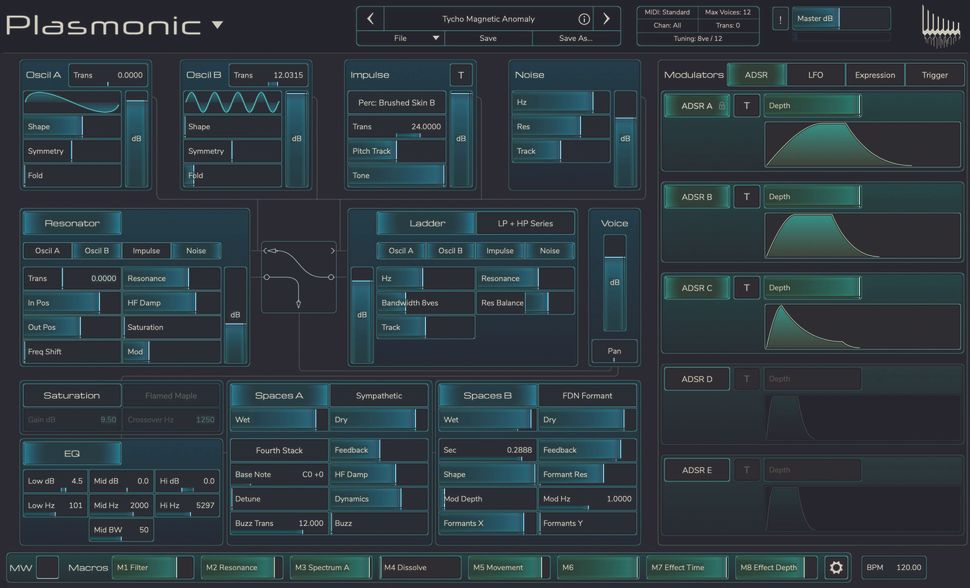Click the M1 Filter macro slider
The height and width of the screenshot is (588, 970).
point(151,567)
